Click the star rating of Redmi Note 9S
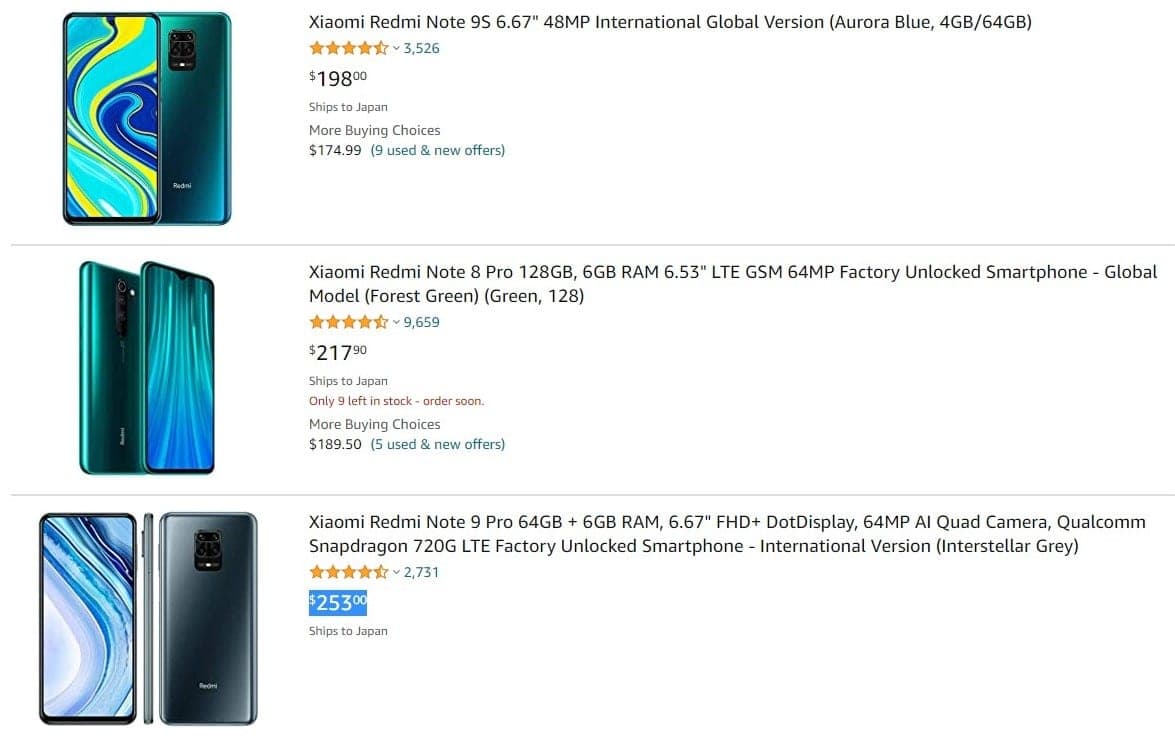 coord(348,48)
